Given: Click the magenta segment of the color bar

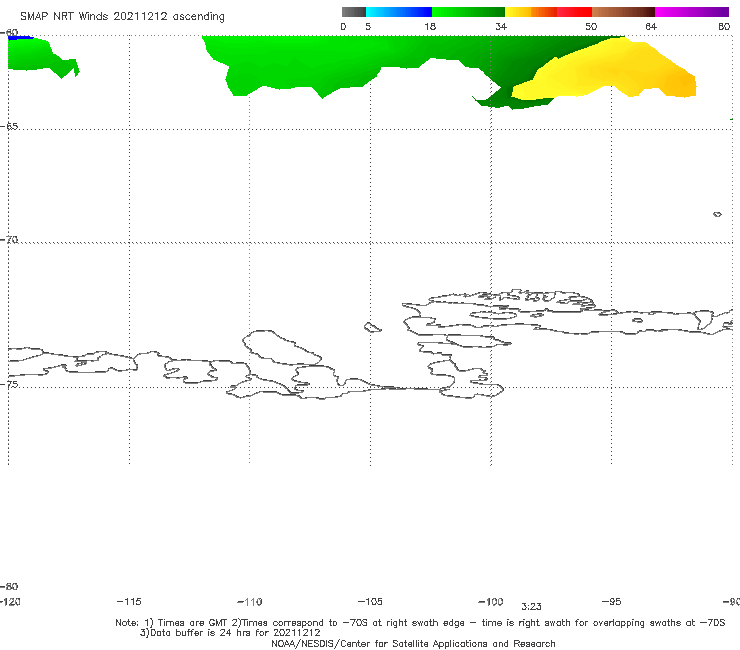Looking at the screenshot, I should point(692,12).
